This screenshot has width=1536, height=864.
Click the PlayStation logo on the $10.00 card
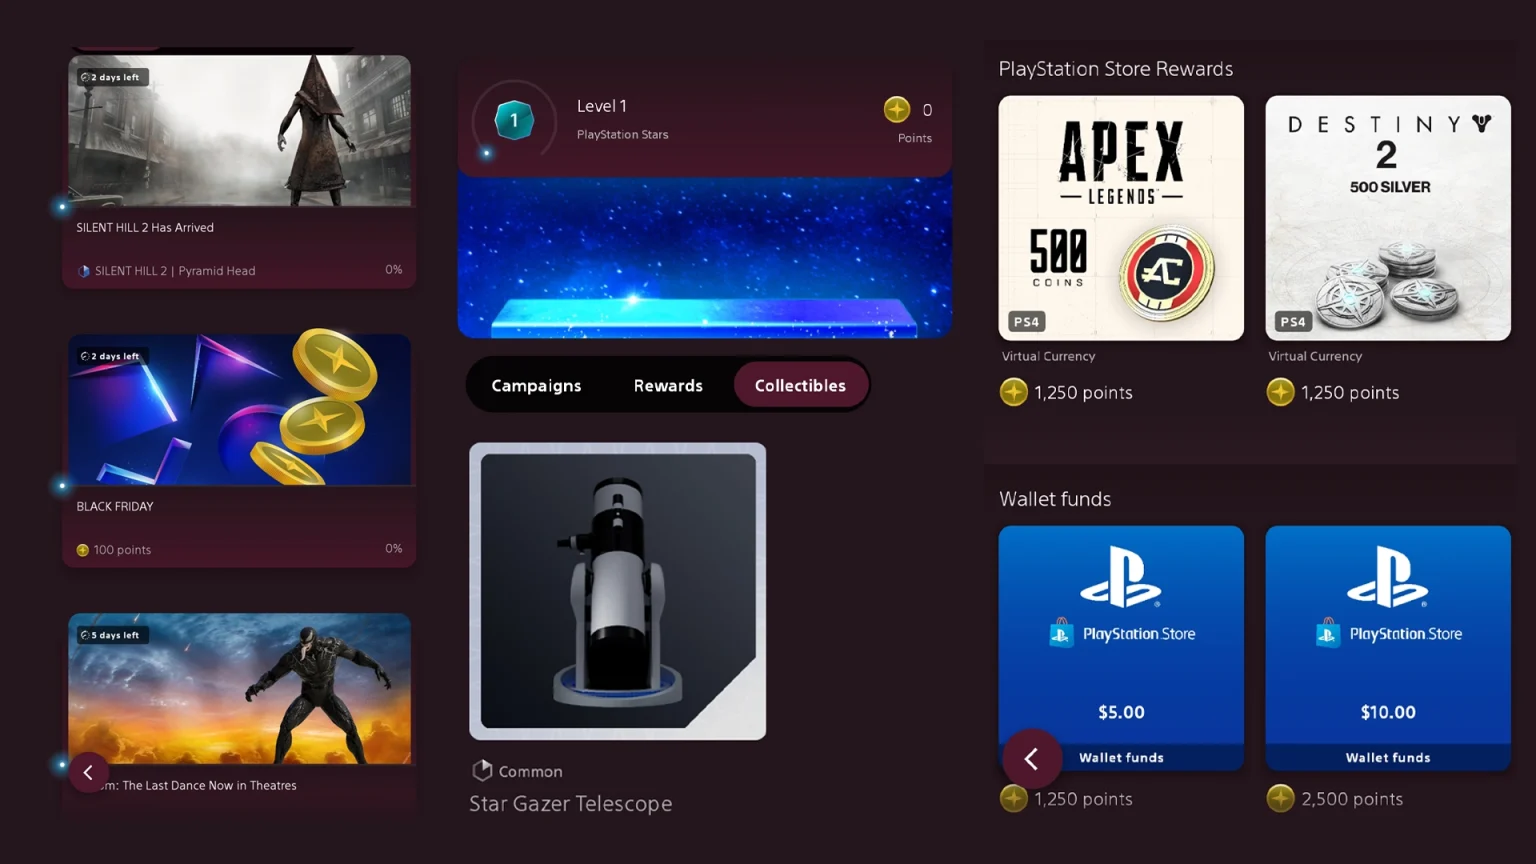click(1388, 577)
